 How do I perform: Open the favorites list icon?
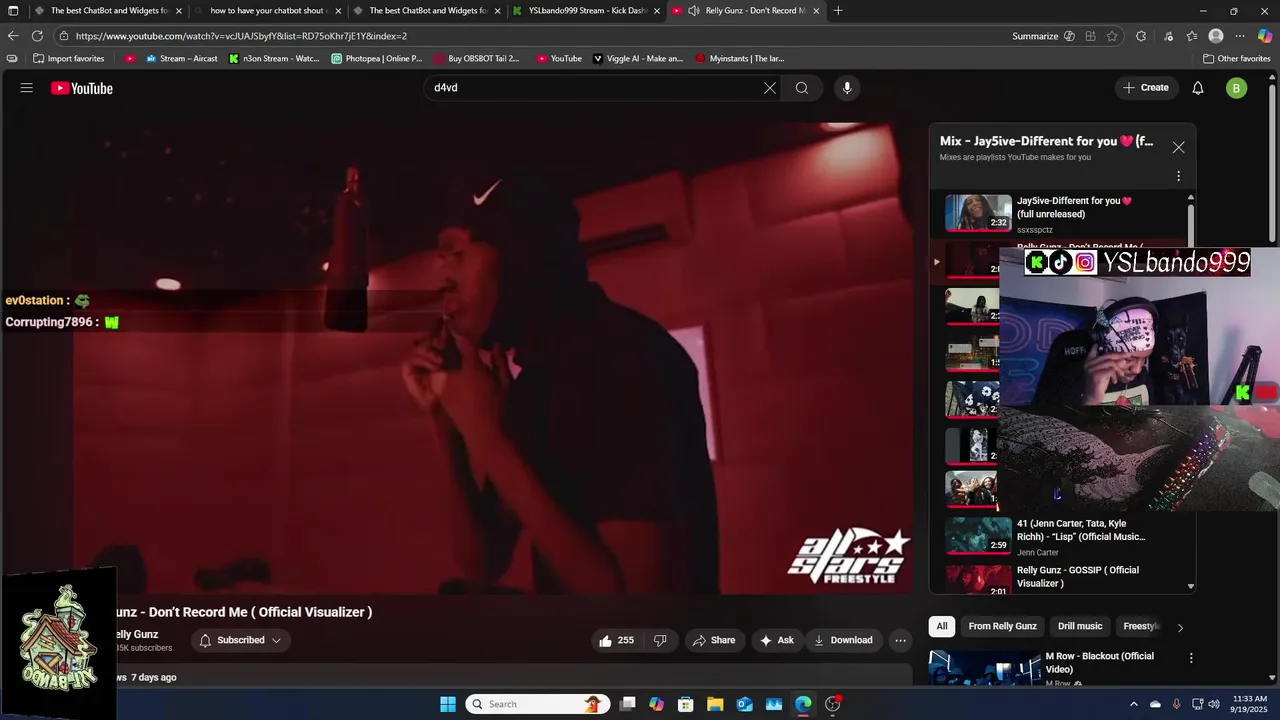click(x=1192, y=36)
